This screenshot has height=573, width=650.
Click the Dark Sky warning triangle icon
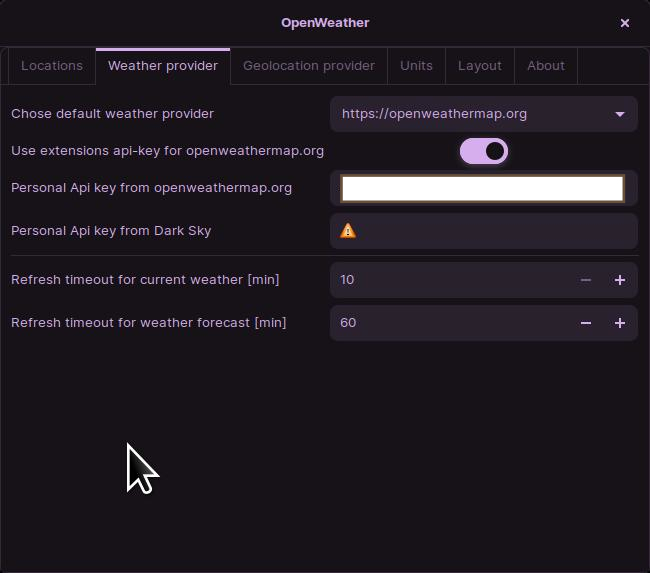[348, 231]
